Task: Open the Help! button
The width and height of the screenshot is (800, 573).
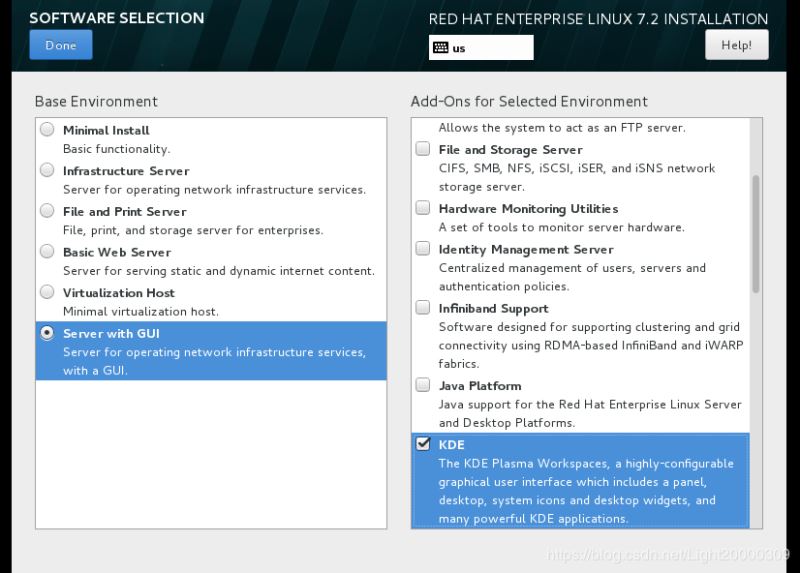Action: click(736, 45)
